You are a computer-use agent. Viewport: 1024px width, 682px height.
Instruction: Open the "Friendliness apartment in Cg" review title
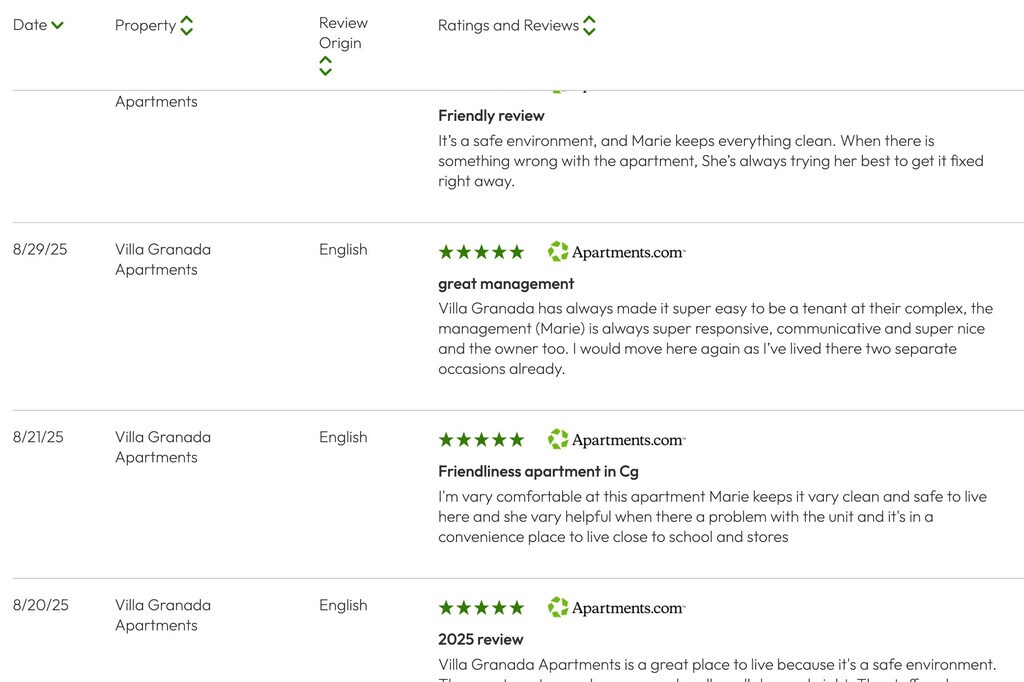coord(538,472)
